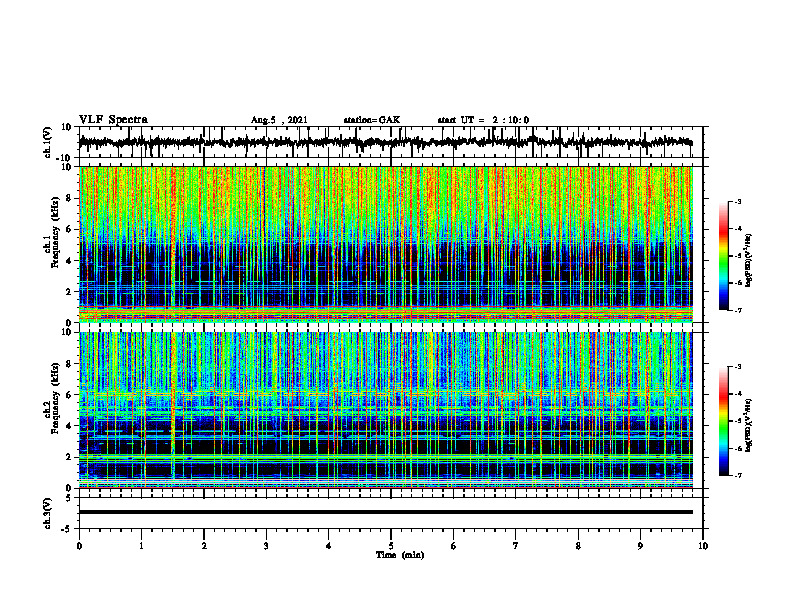Click the "6" kHz tick of ch.1 frequency axis
Screen dimensions: 792x612
69,229
